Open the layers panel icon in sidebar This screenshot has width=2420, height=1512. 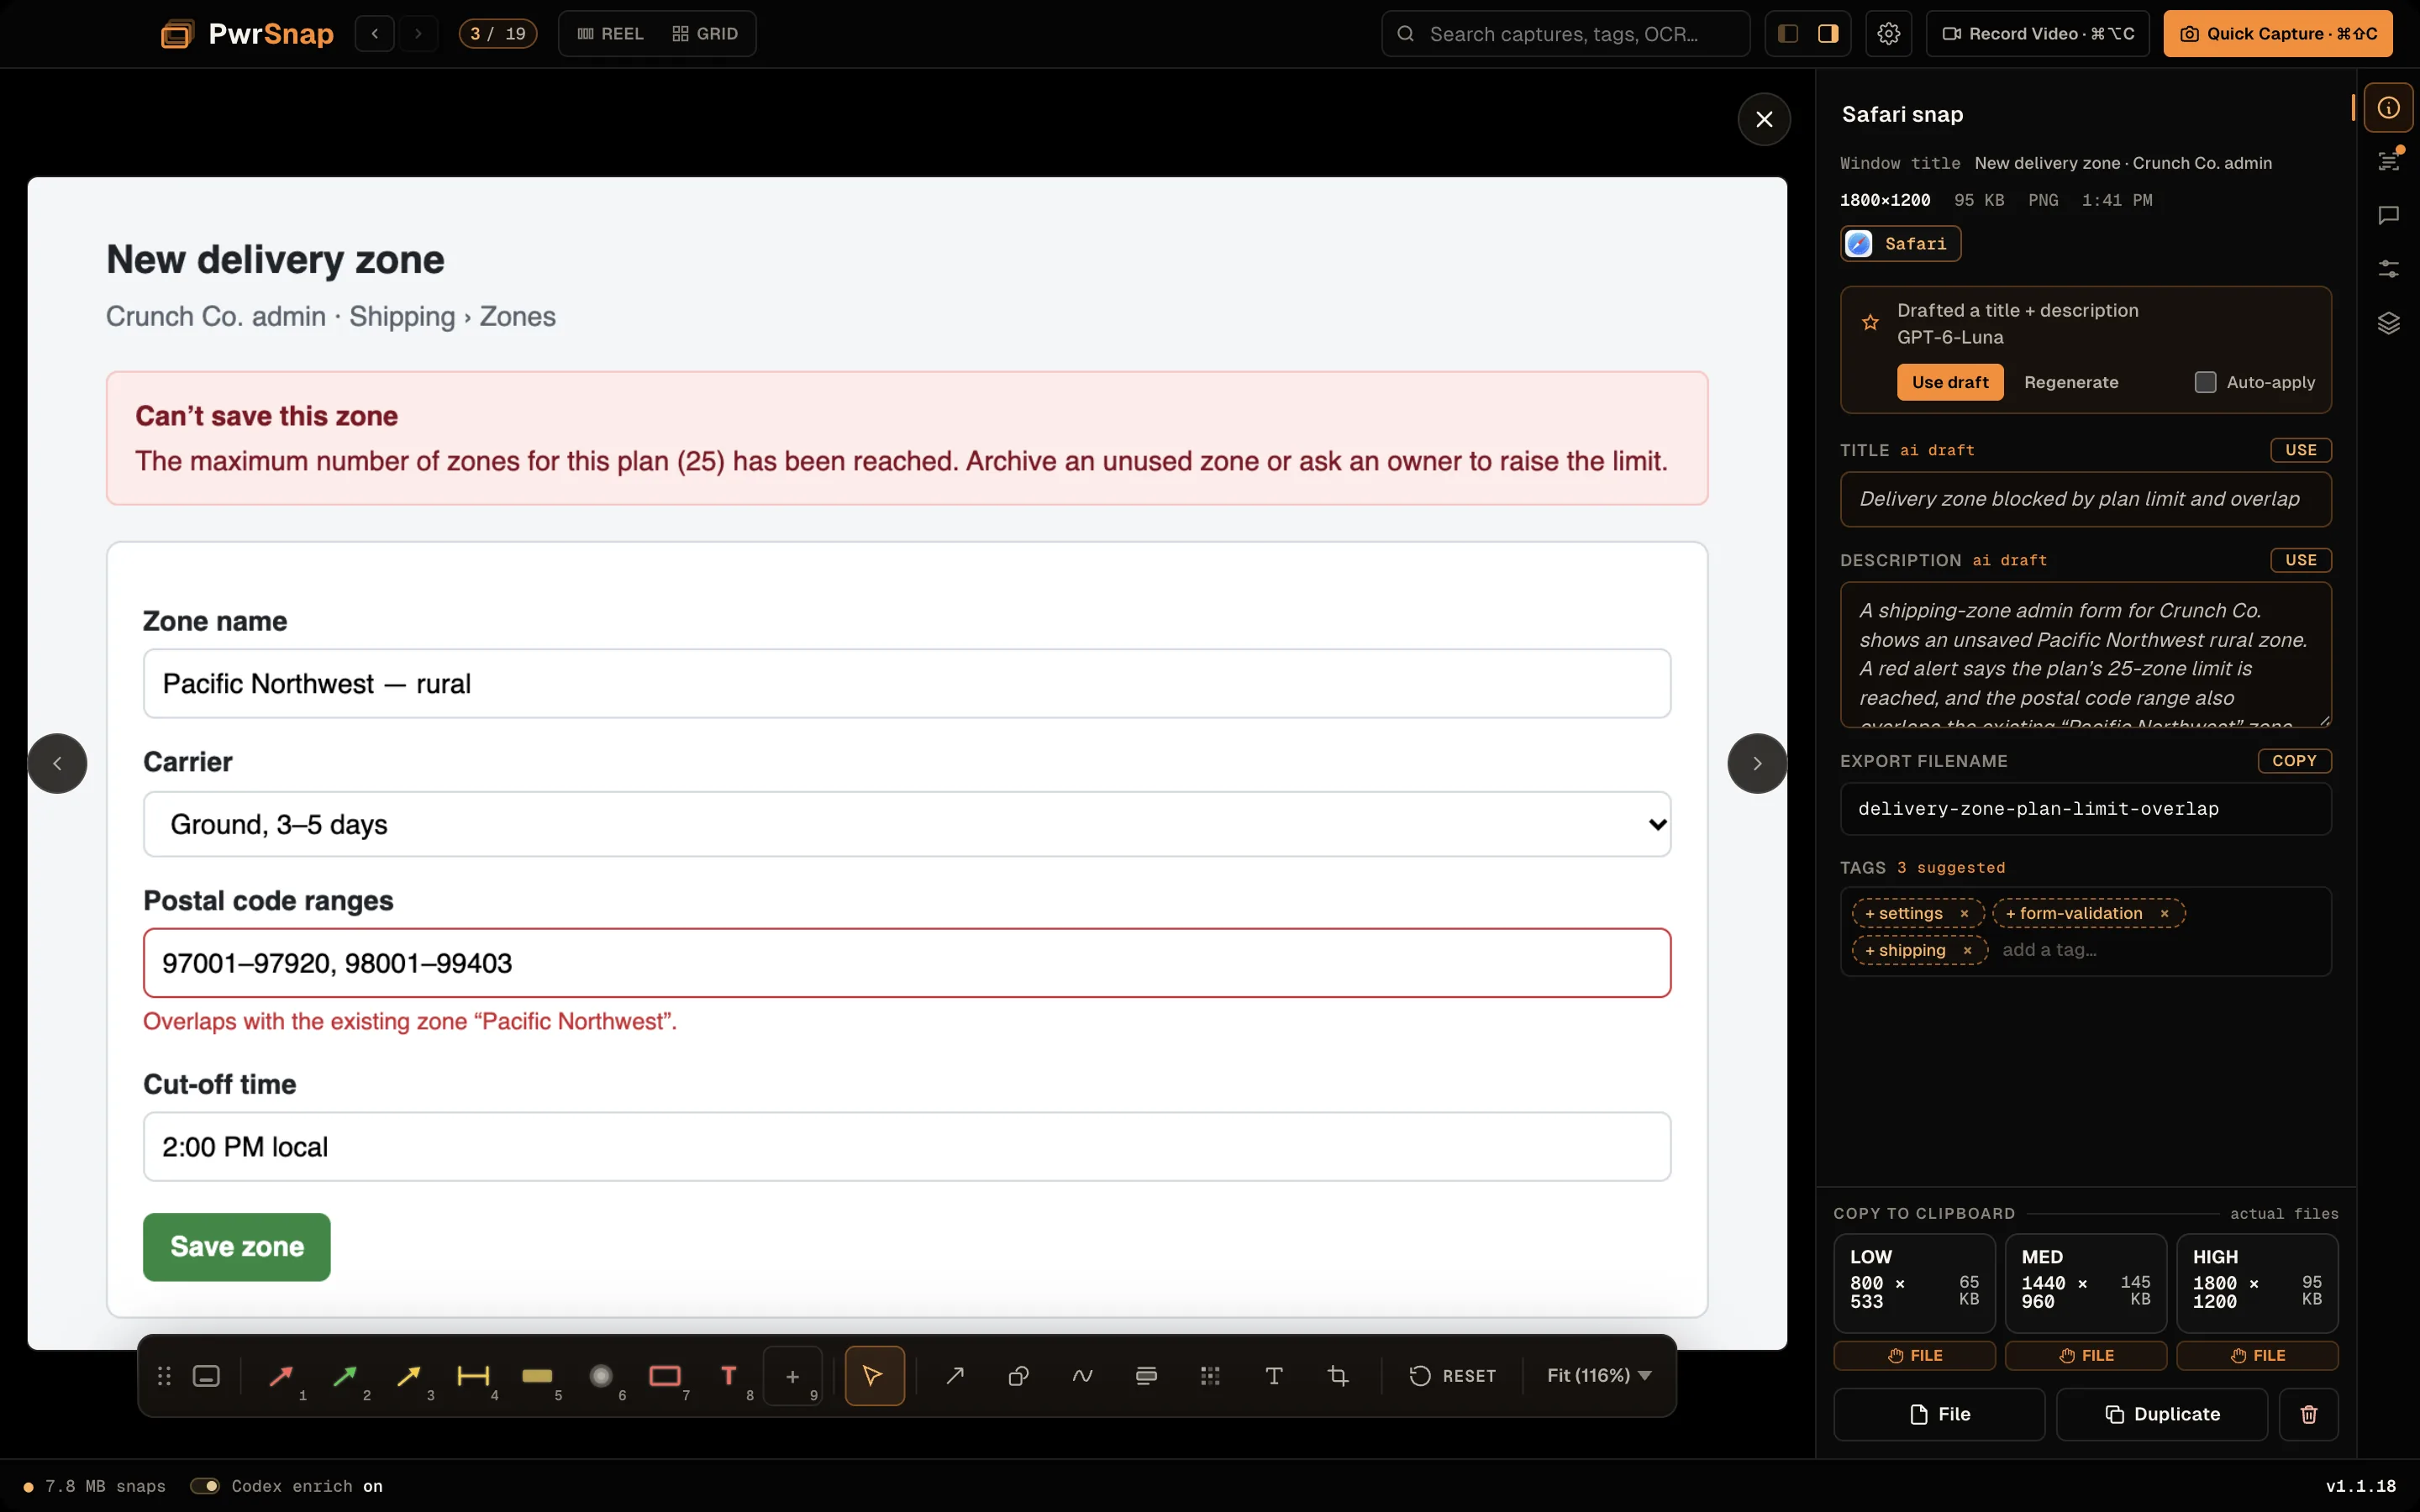pyautogui.click(x=2388, y=323)
